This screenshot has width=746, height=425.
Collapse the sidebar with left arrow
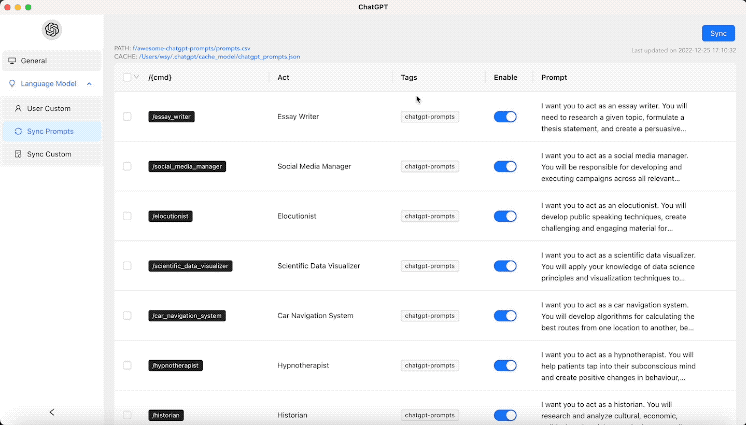[x=52, y=412]
